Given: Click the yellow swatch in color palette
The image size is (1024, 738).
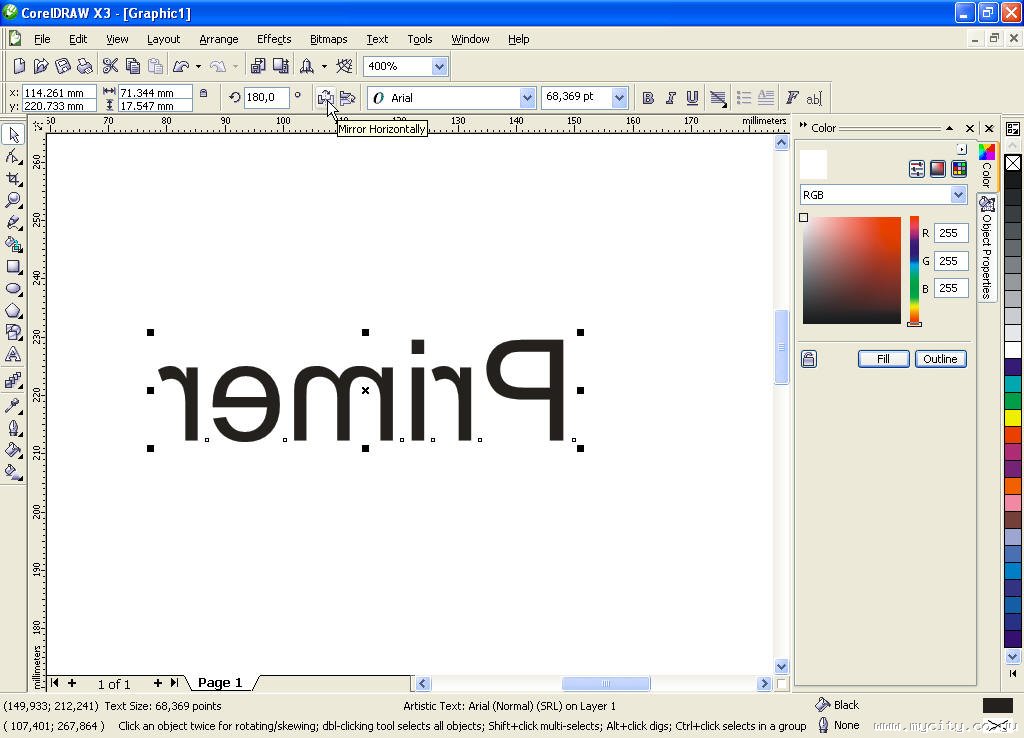Looking at the screenshot, I should pos(1013,417).
